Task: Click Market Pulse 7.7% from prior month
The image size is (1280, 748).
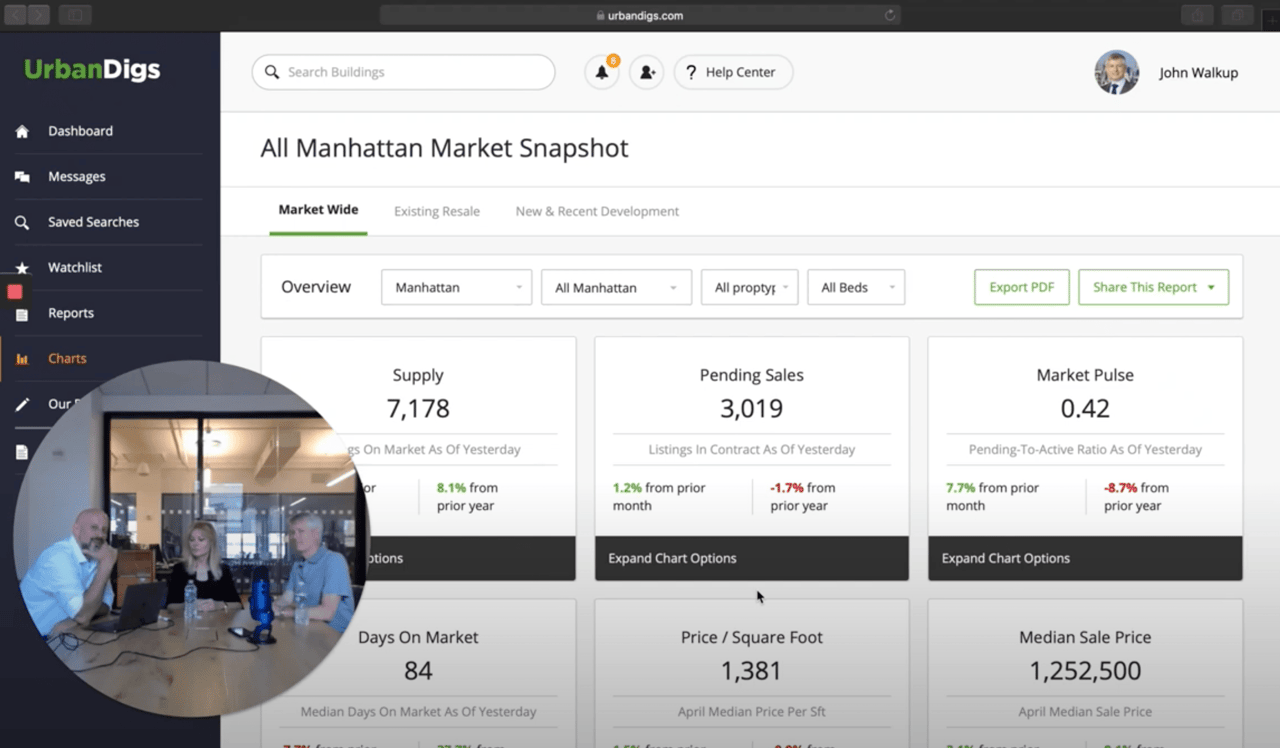Action: (x=992, y=497)
